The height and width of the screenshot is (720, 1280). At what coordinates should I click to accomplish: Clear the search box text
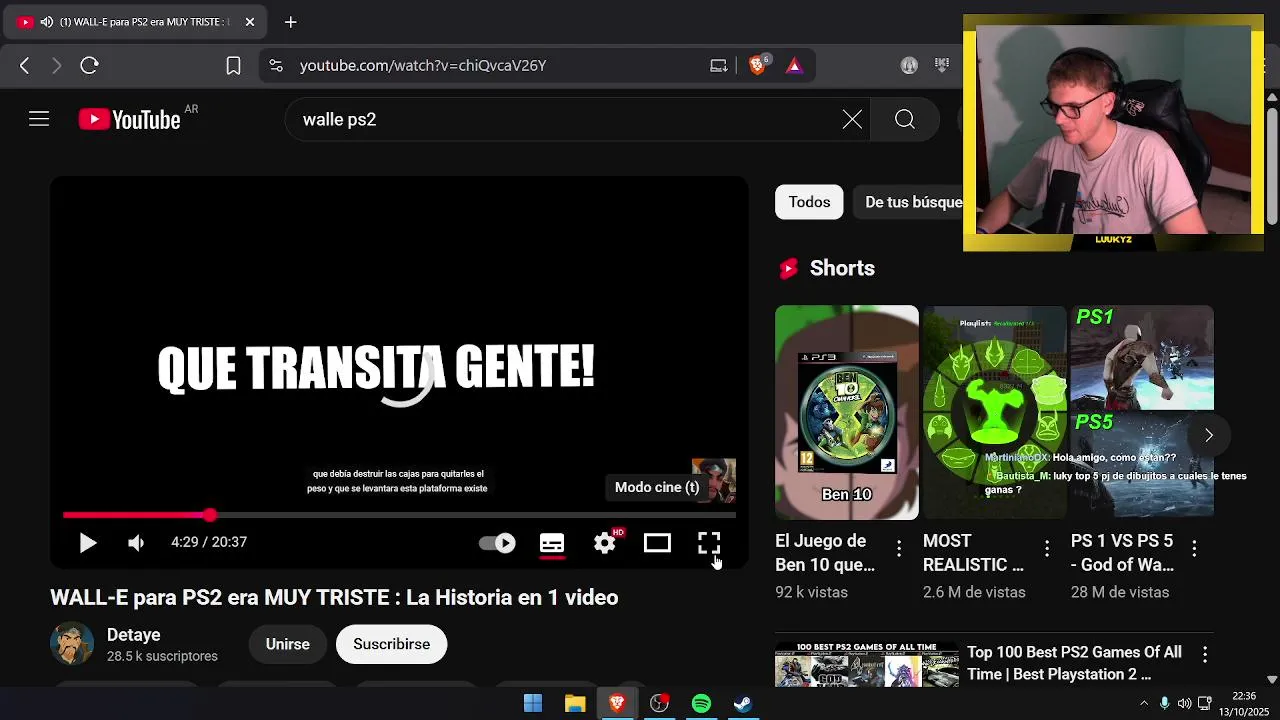point(852,120)
